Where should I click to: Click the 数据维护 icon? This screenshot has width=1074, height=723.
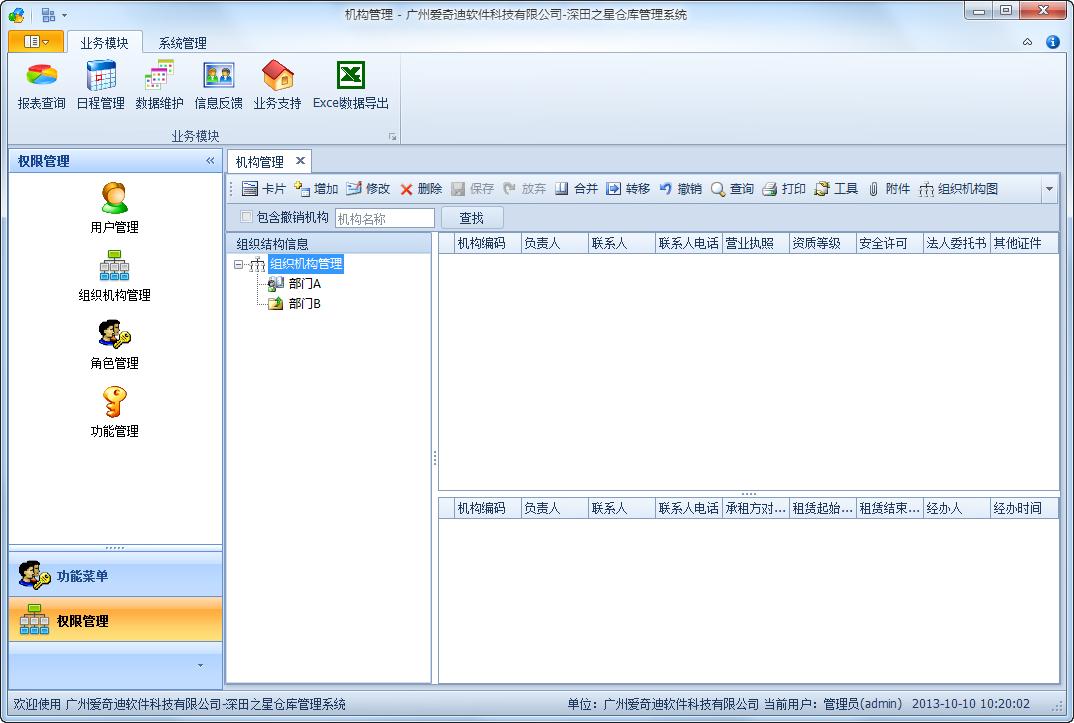[x=158, y=85]
